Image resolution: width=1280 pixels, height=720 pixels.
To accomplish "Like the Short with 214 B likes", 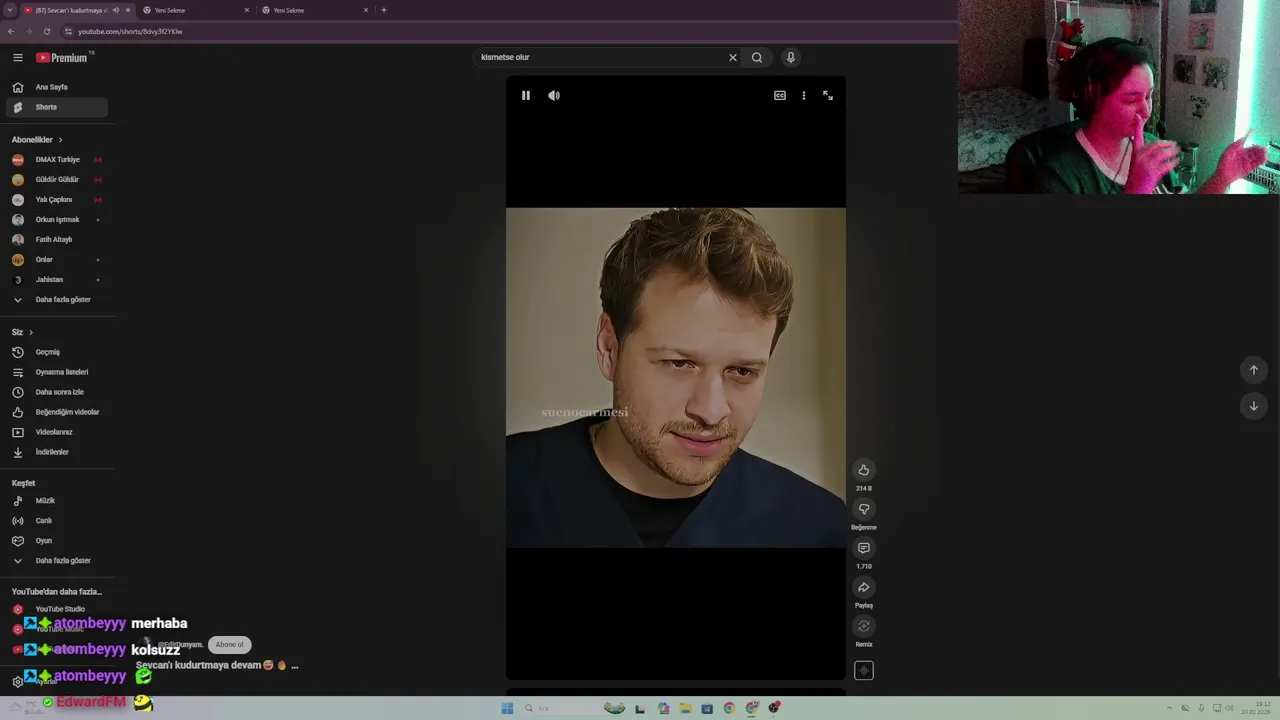I will pos(864,470).
